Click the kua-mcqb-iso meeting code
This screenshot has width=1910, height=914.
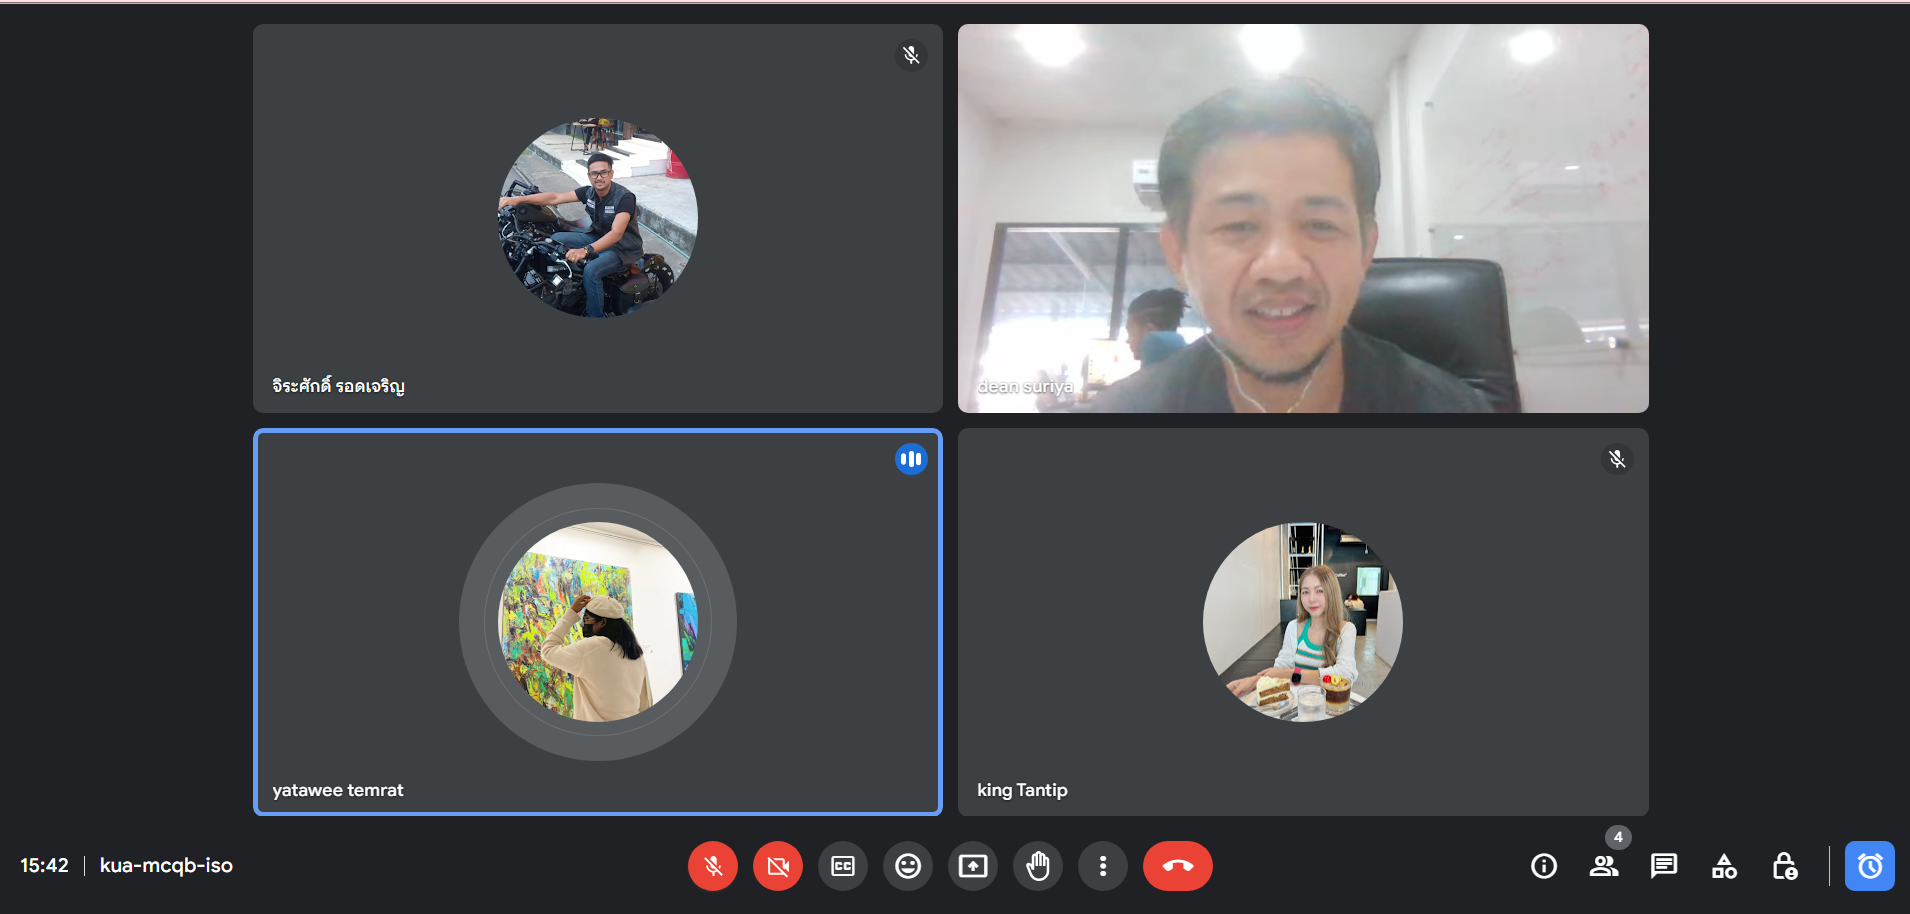[166, 866]
